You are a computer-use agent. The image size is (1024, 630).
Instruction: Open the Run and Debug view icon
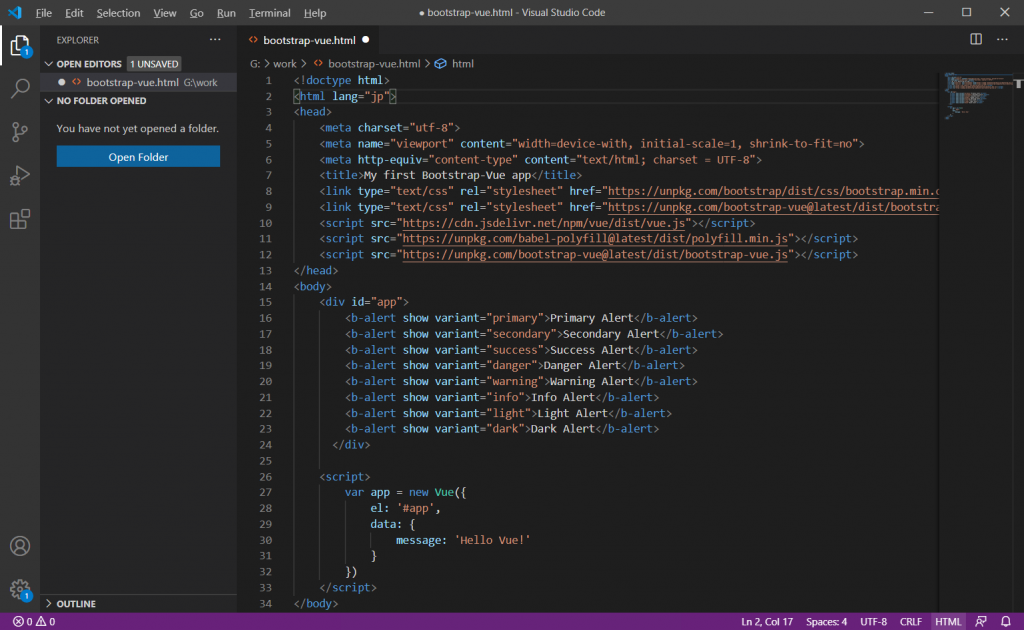20,176
